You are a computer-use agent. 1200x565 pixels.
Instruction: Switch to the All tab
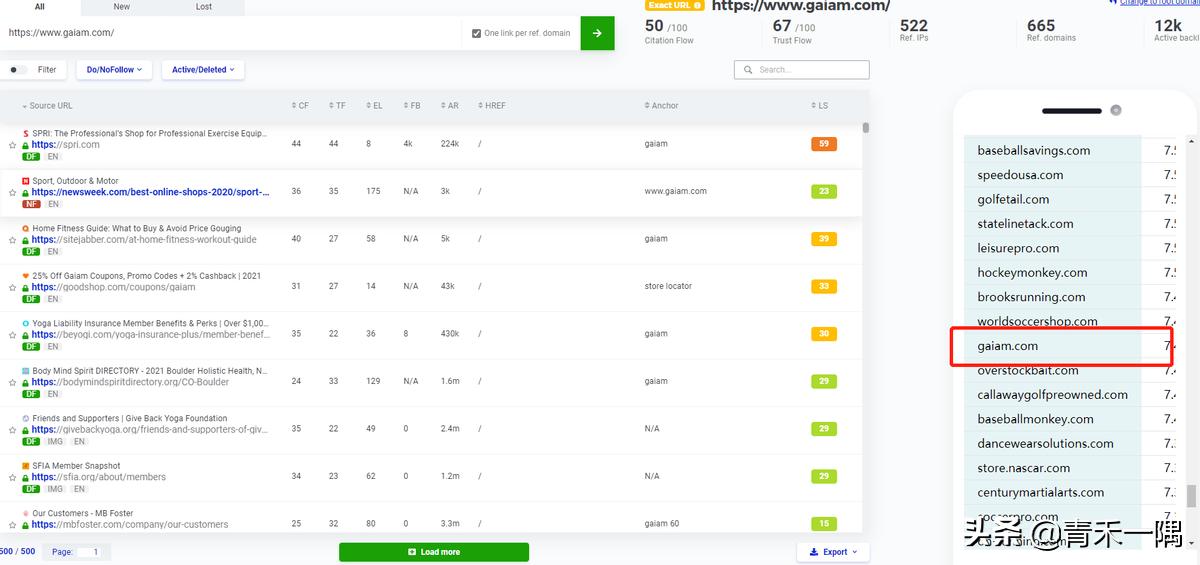coord(40,7)
